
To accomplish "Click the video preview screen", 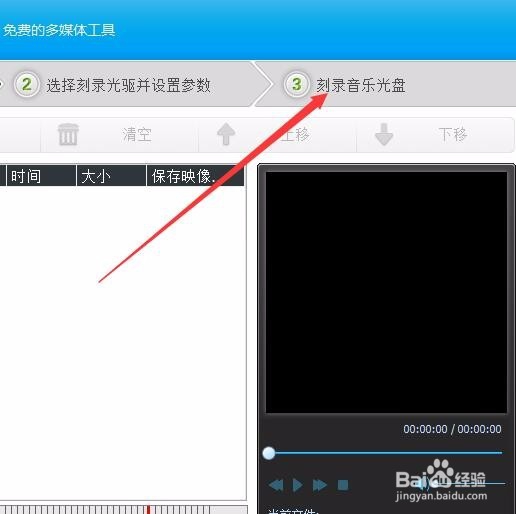I will (x=386, y=292).
